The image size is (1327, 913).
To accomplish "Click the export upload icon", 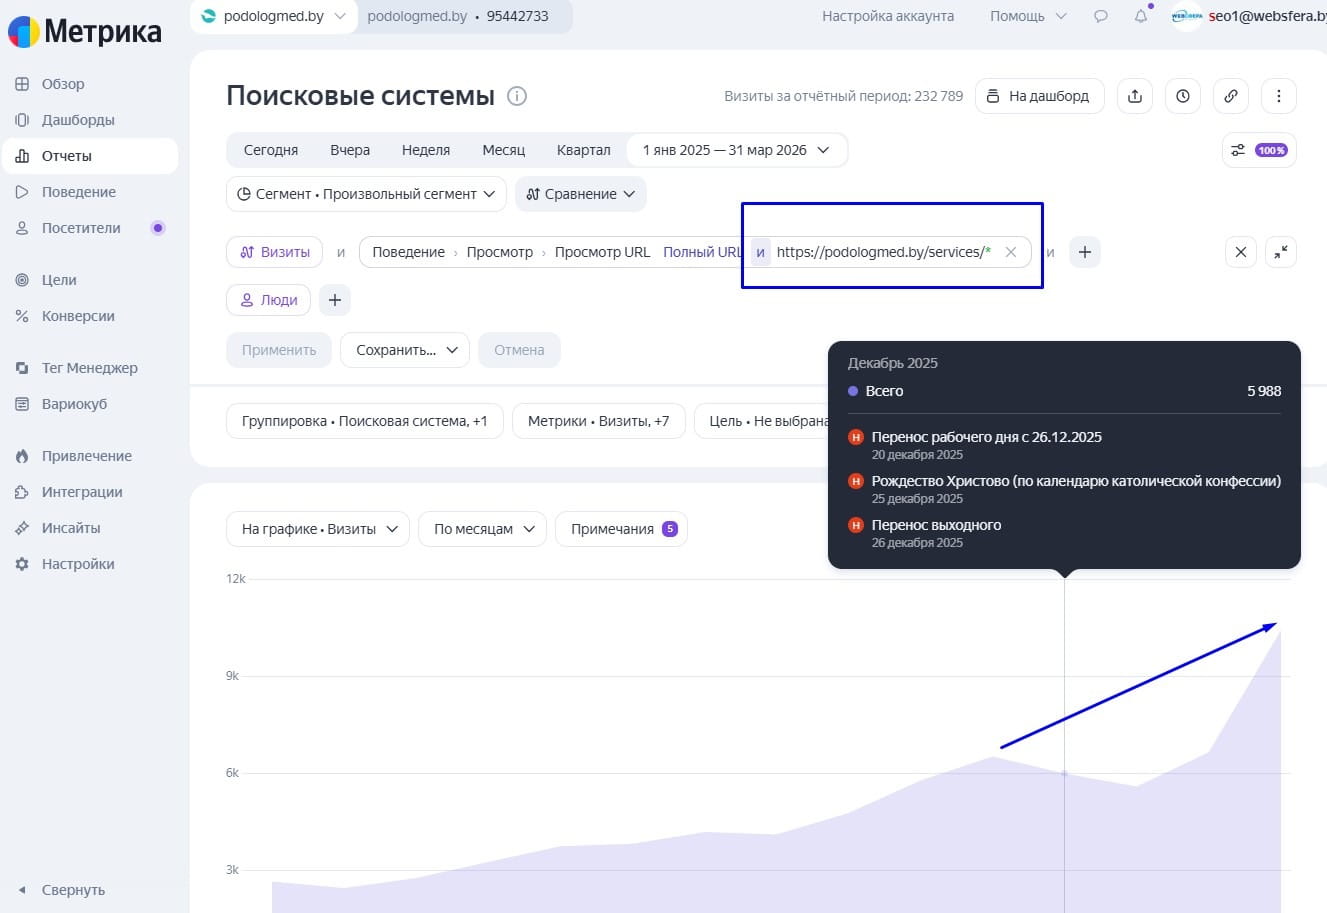I will click(1135, 96).
